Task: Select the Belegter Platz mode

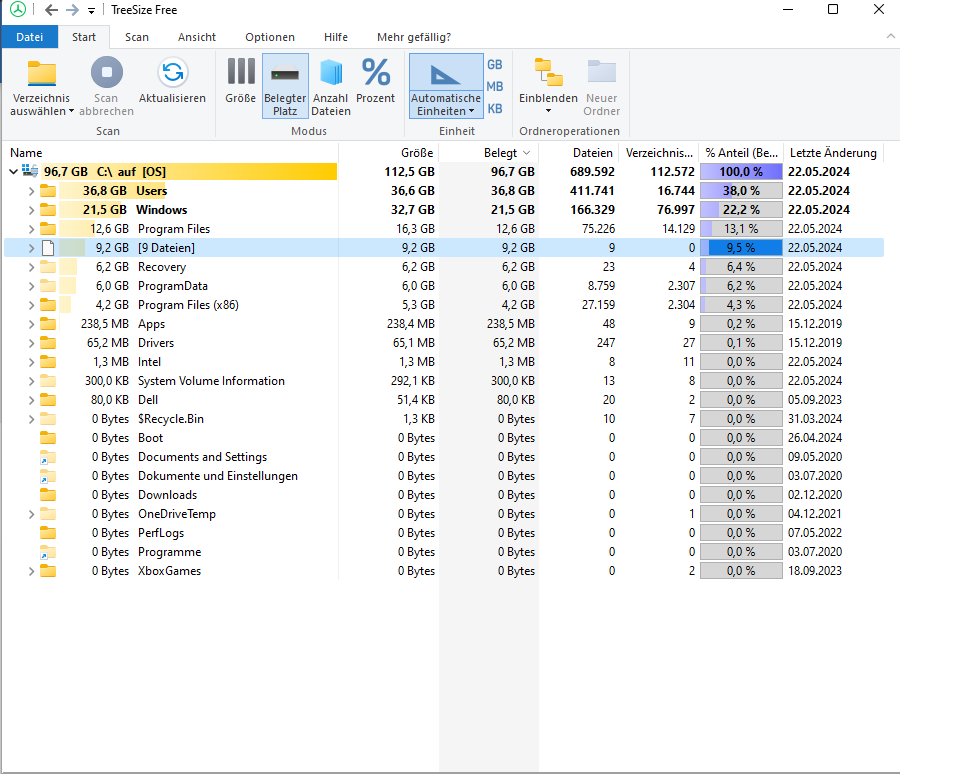Action: point(285,86)
